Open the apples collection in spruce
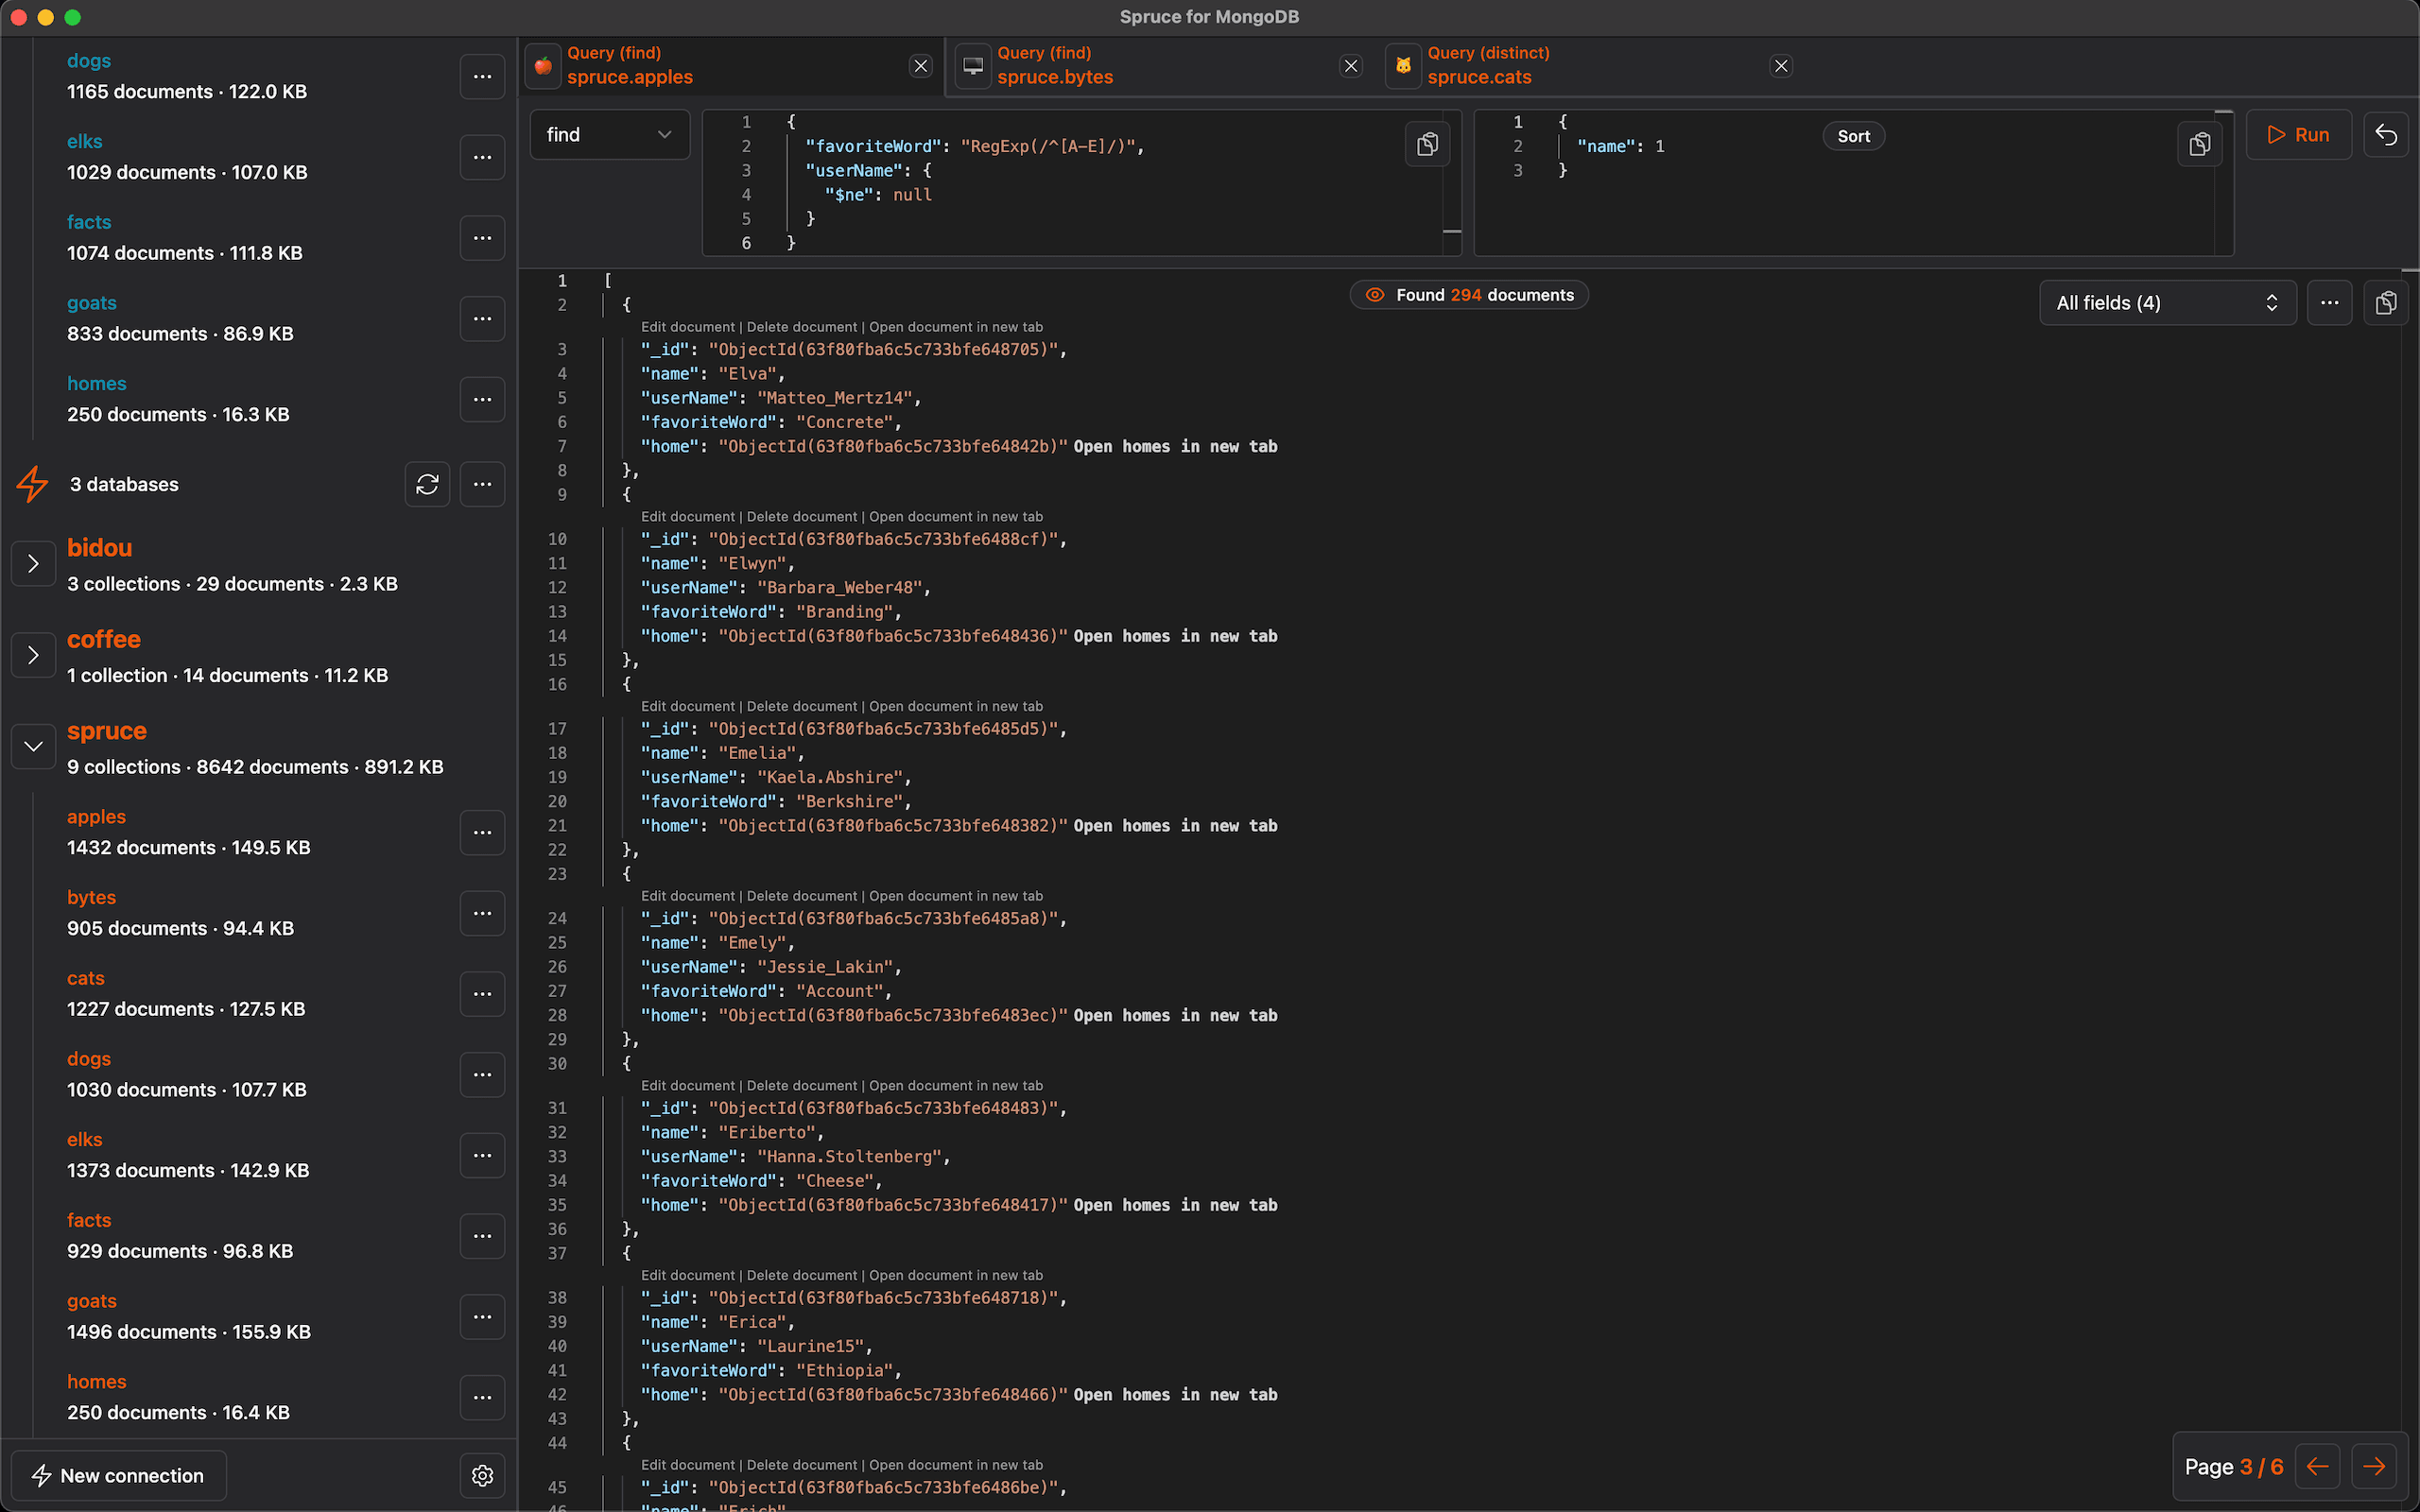Image resolution: width=2420 pixels, height=1512 pixels. 96,817
